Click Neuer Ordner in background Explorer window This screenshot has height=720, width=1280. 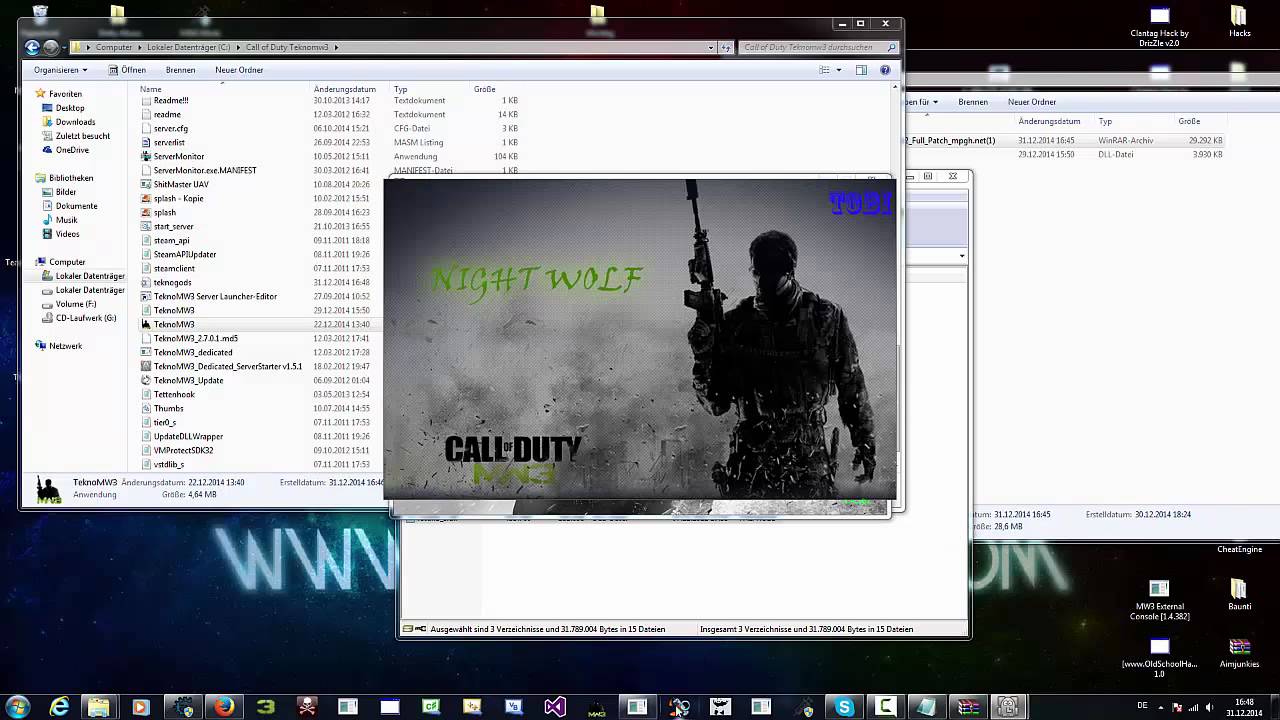[x=1032, y=102]
